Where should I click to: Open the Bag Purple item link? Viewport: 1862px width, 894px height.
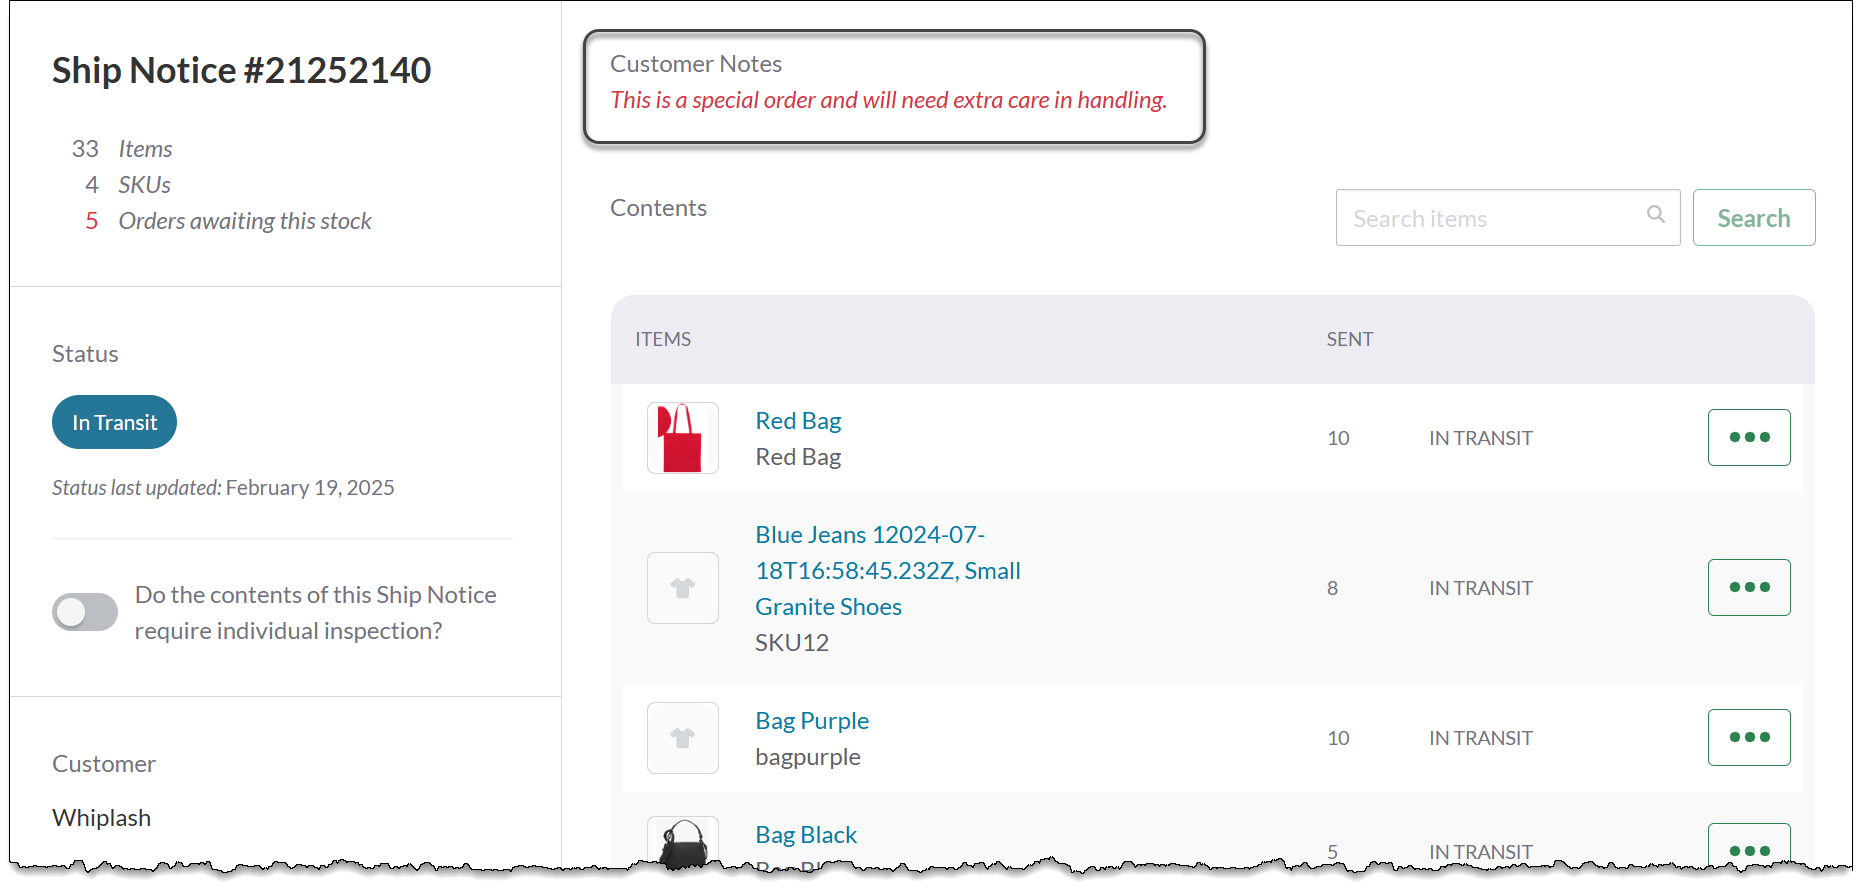812,721
